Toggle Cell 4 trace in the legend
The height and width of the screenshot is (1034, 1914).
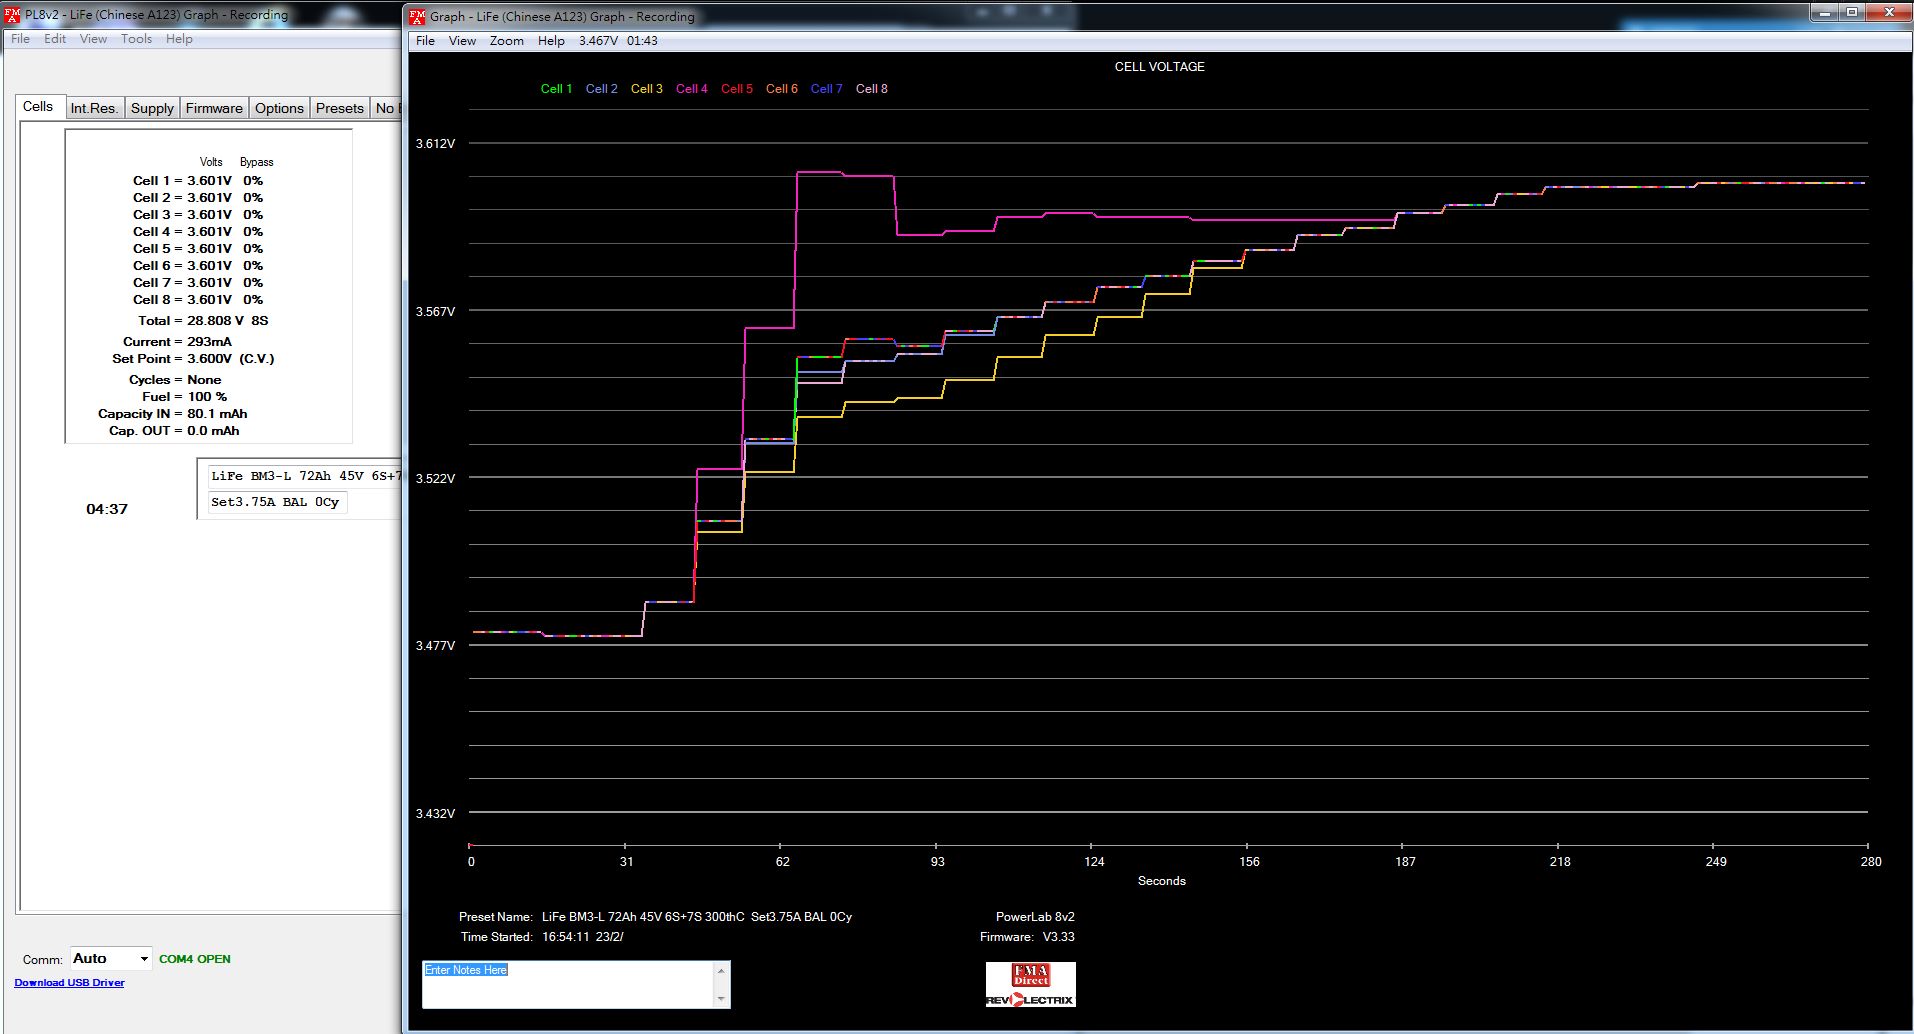pyautogui.click(x=691, y=89)
